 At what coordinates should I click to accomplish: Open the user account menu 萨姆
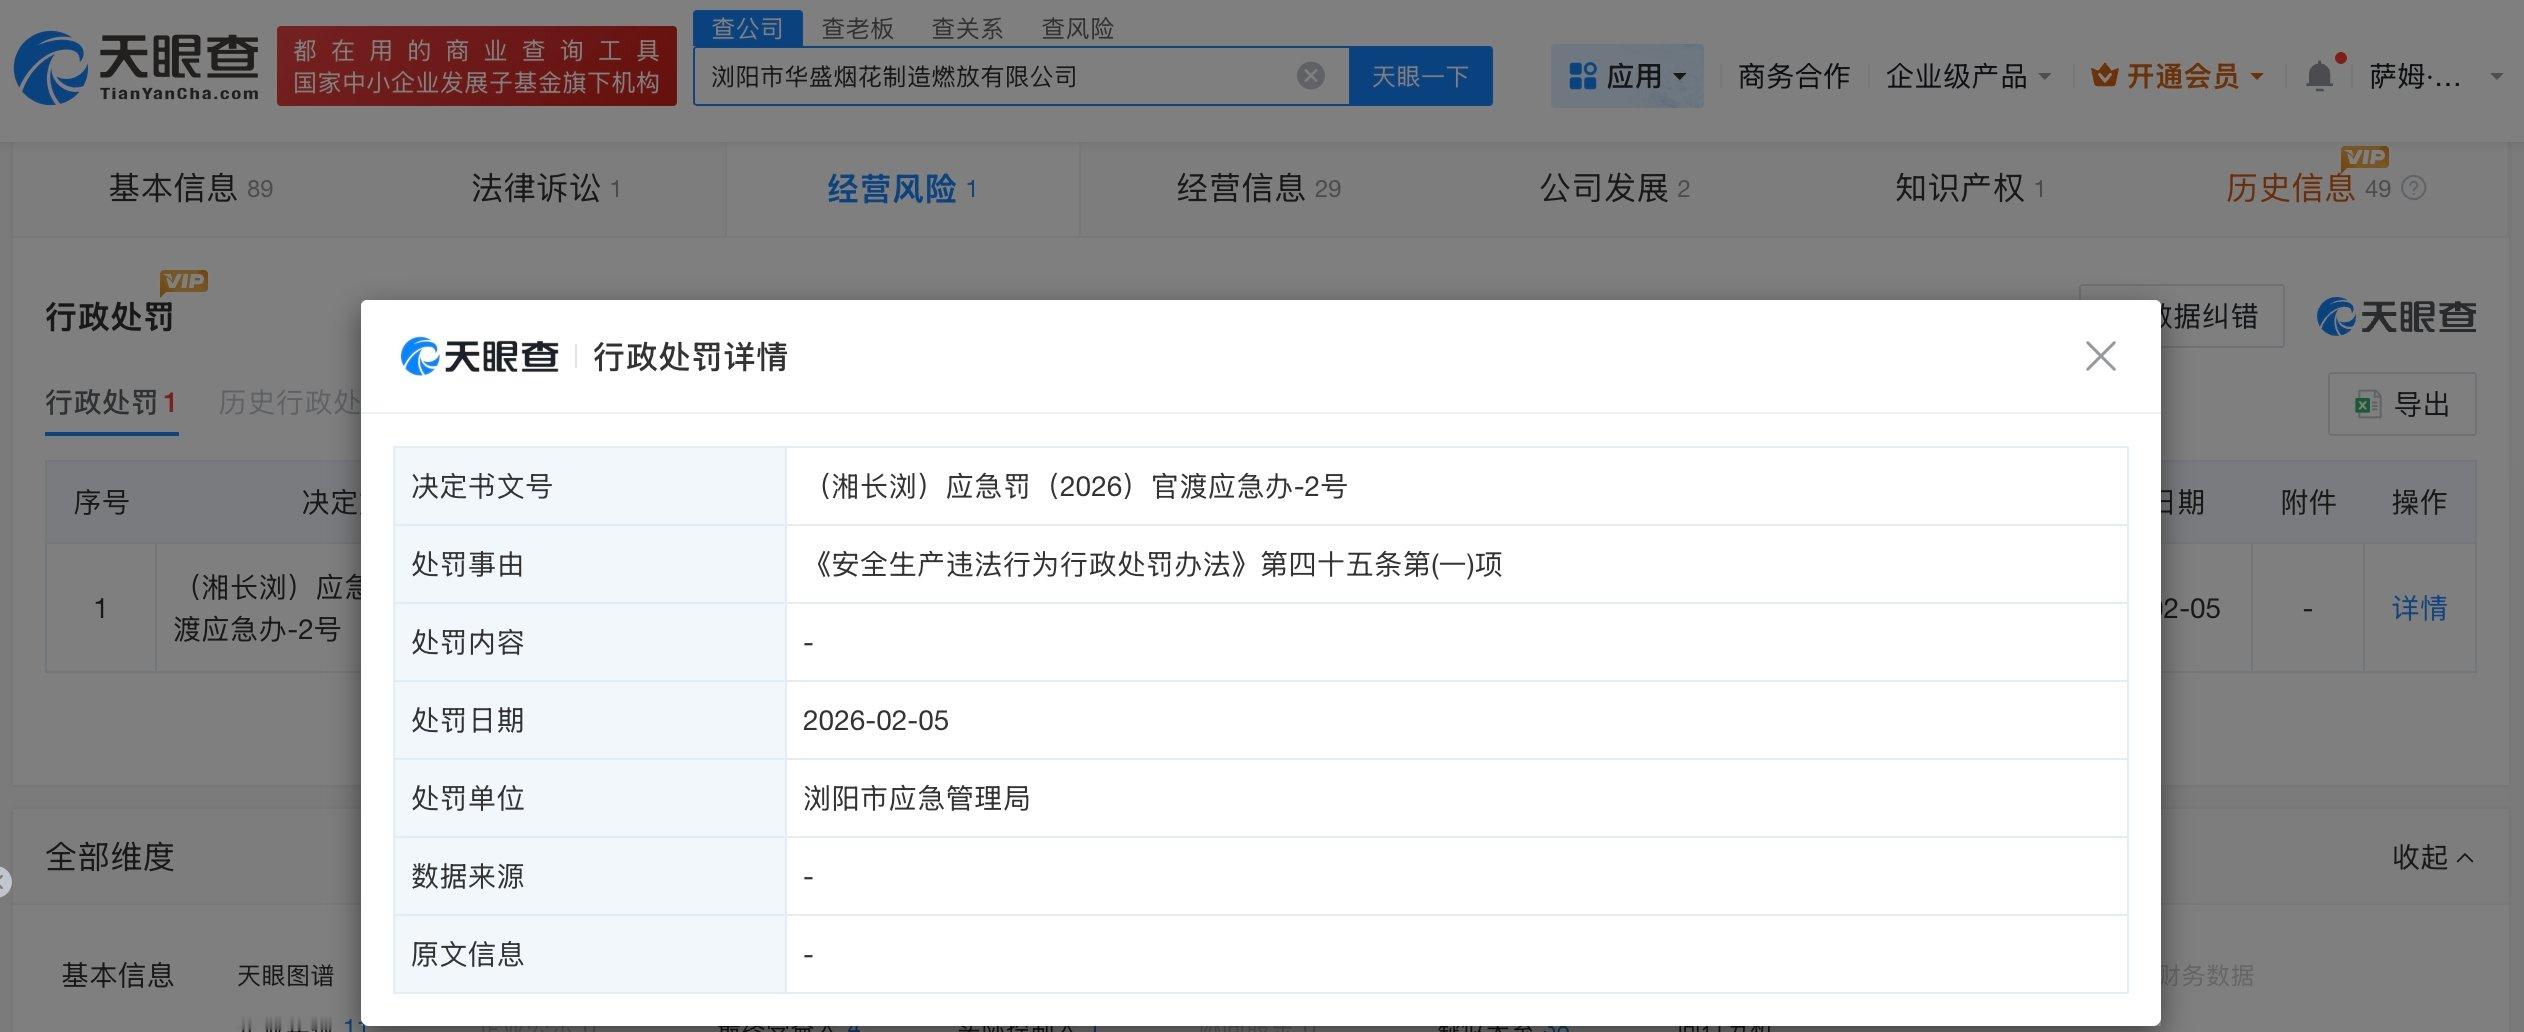tap(2435, 76)
